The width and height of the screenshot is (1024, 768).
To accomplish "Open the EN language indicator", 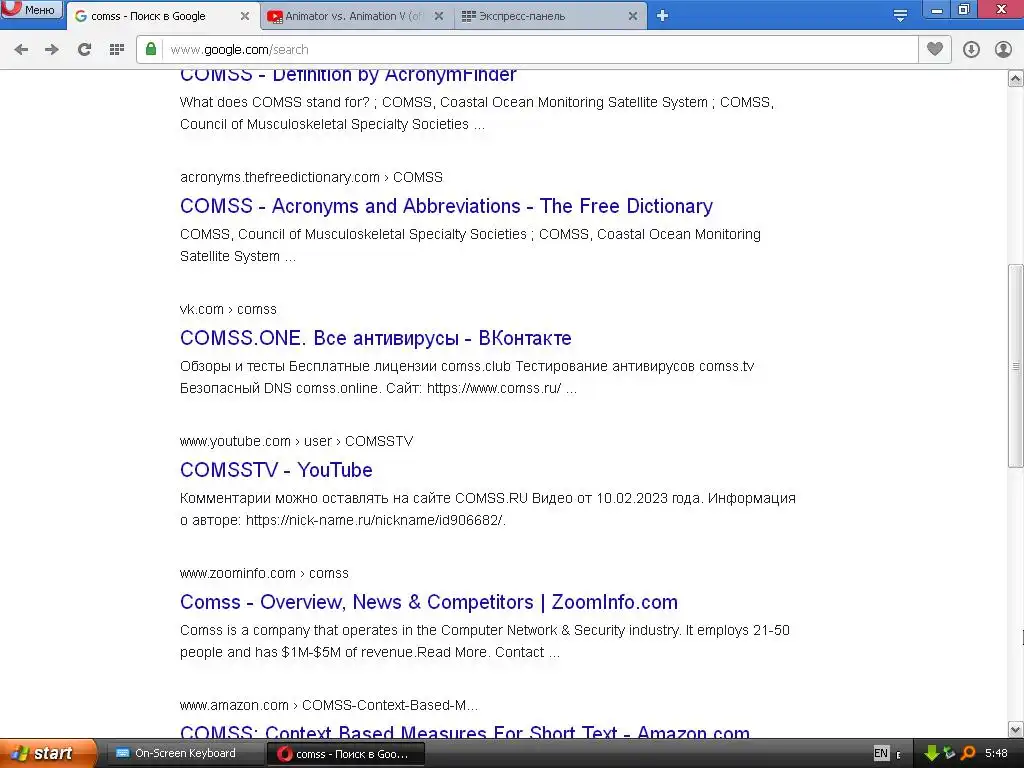I will tap(881, 753).
